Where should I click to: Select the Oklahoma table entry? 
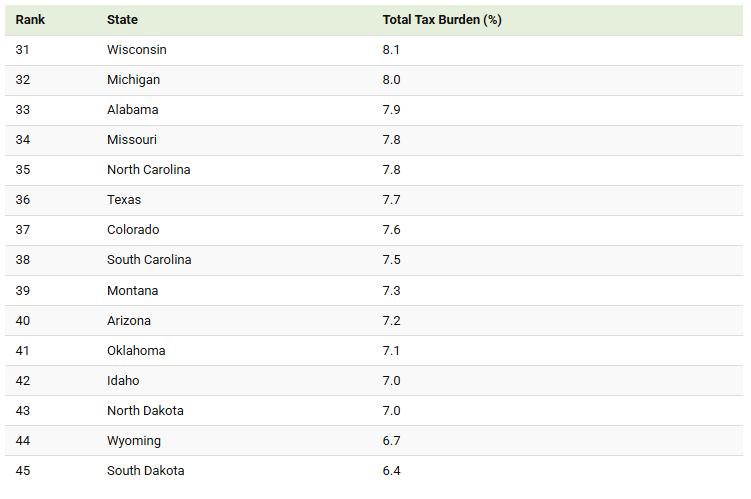click(136, 351)
